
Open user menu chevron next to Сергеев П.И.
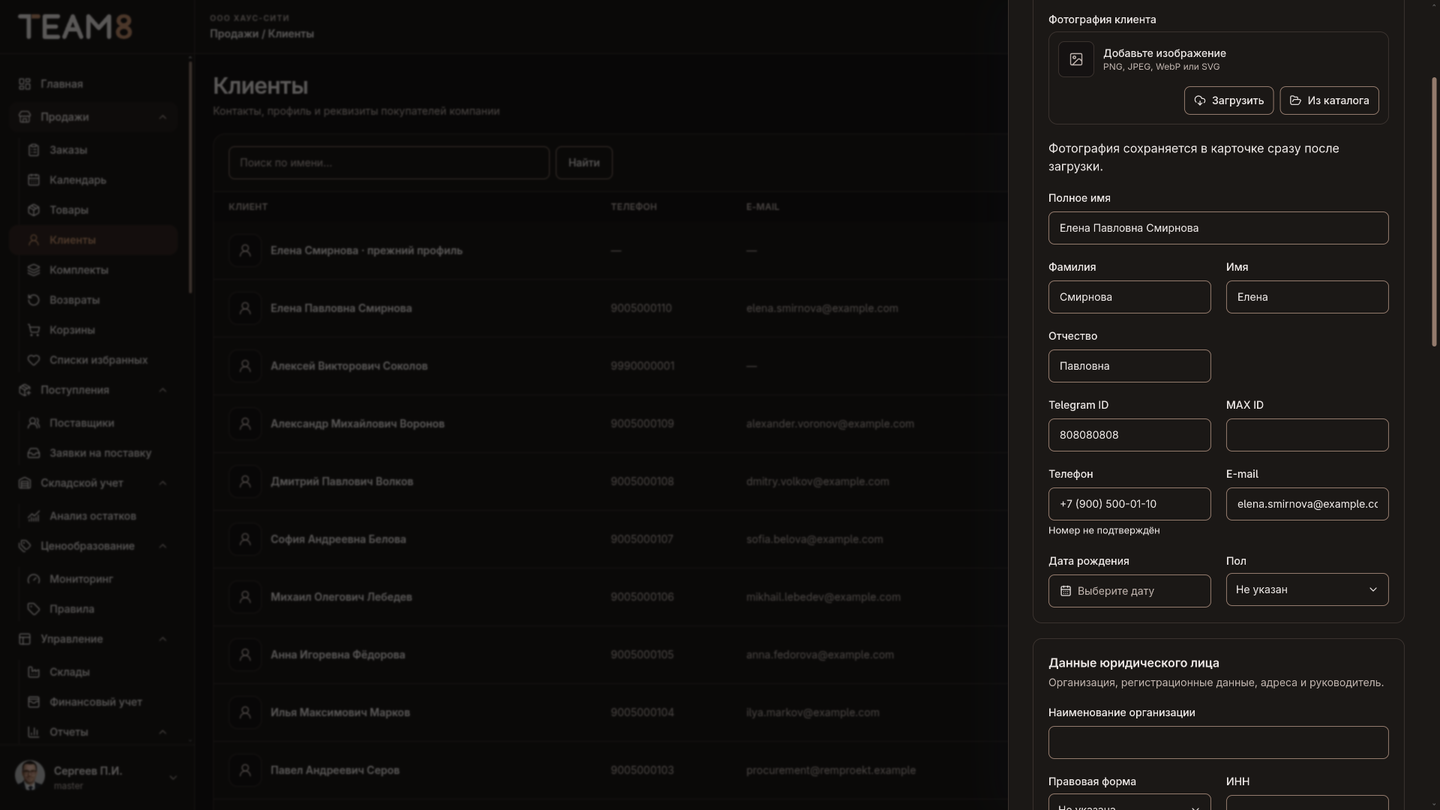pos(172,778)
